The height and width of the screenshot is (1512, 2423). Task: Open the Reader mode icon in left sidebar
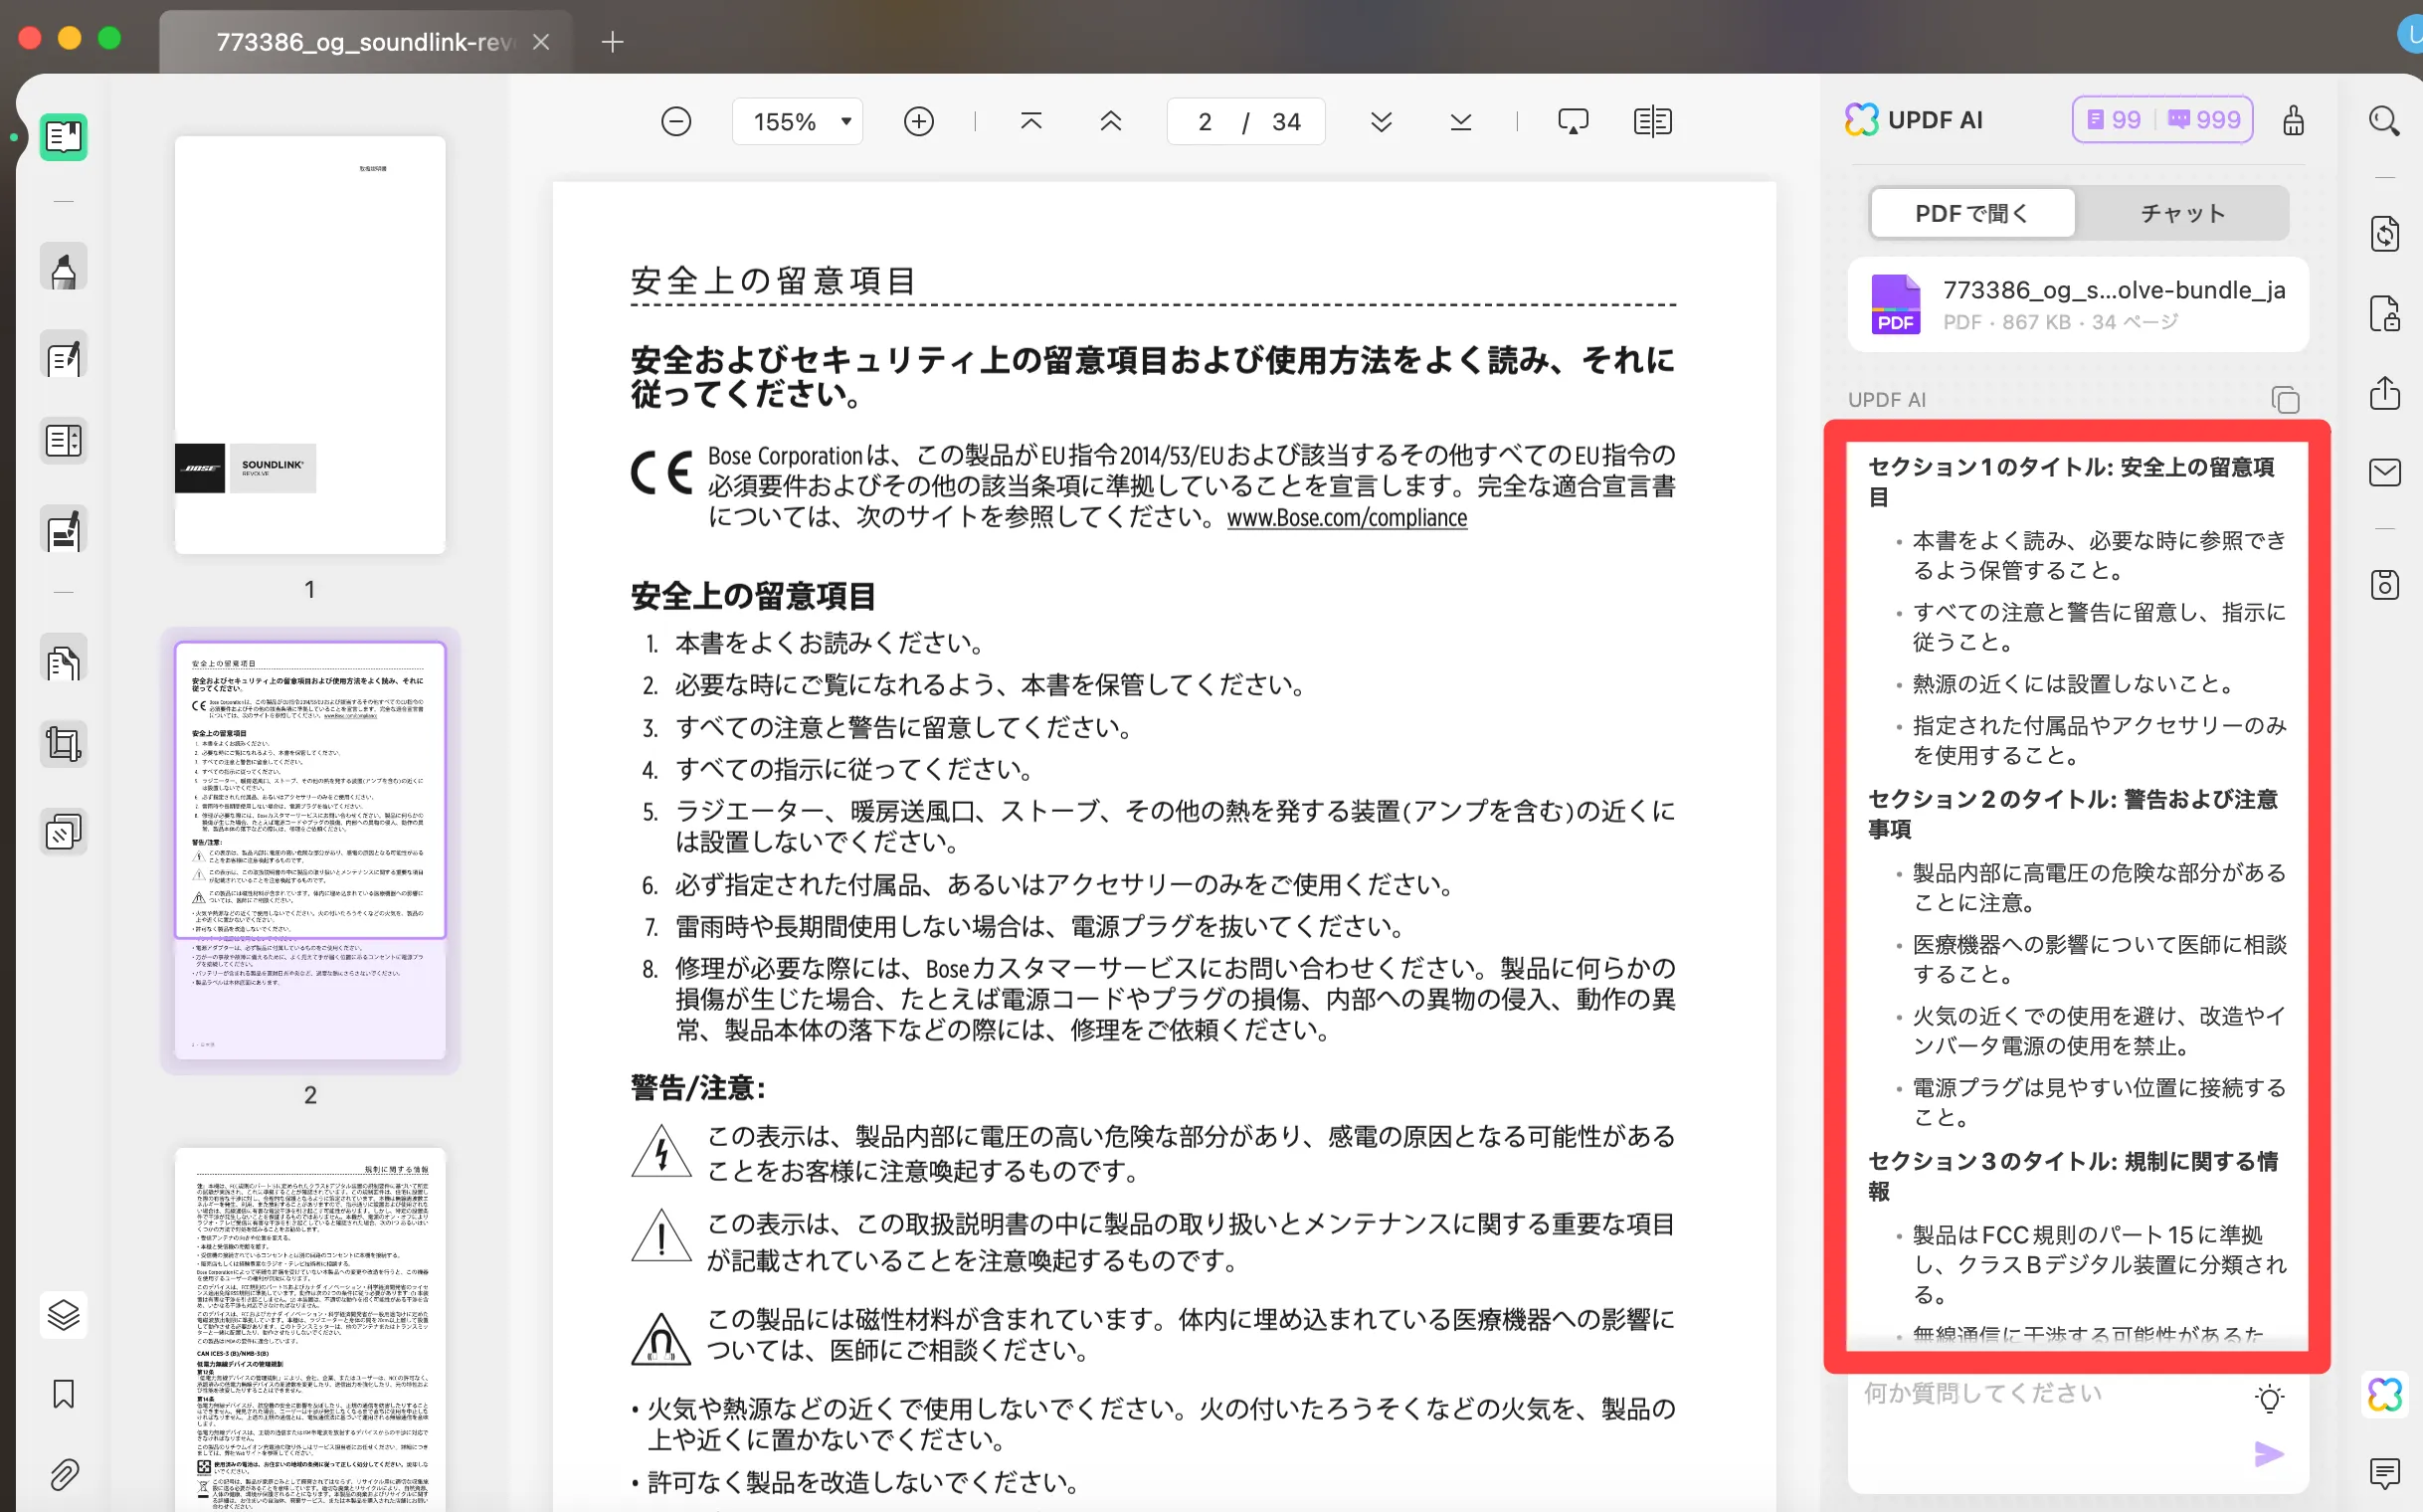coord(63,137)
